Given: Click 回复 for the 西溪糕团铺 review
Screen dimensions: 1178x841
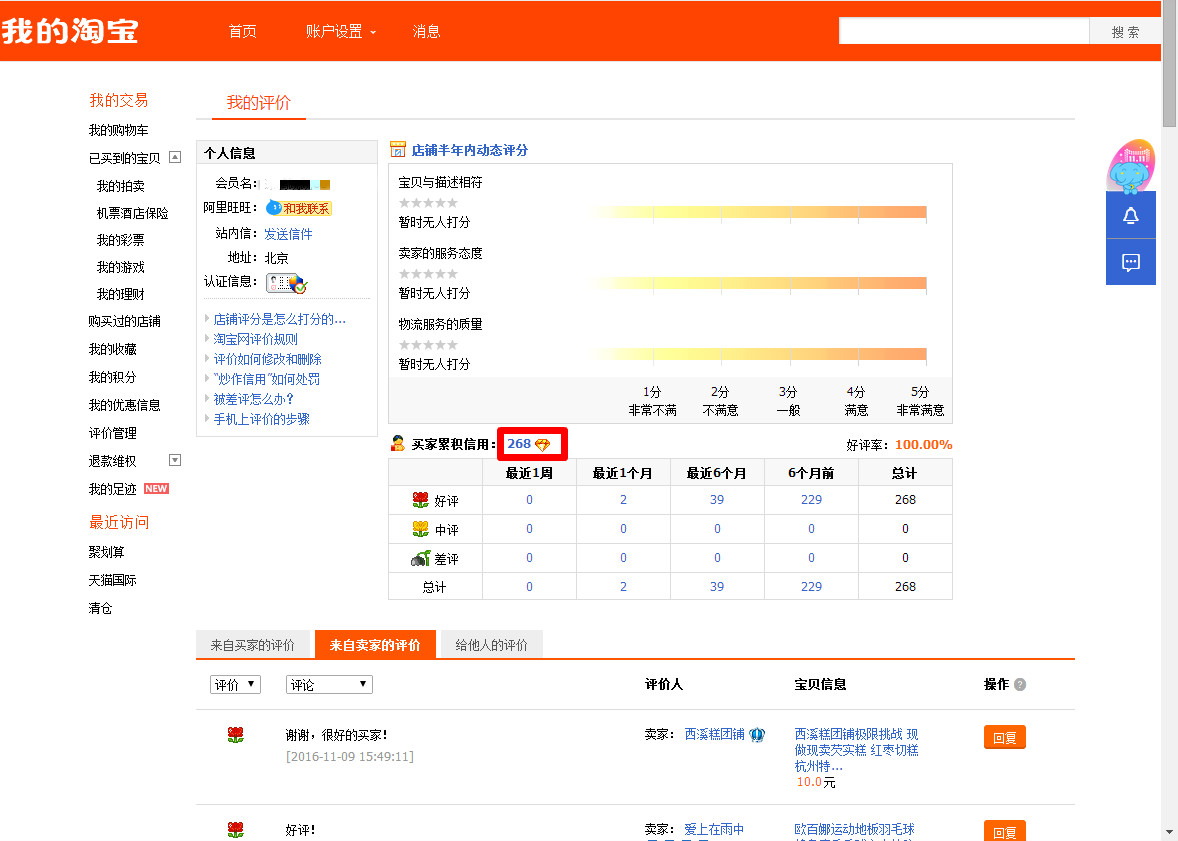Looking at the screenshot, I should tap(1004, 737).
